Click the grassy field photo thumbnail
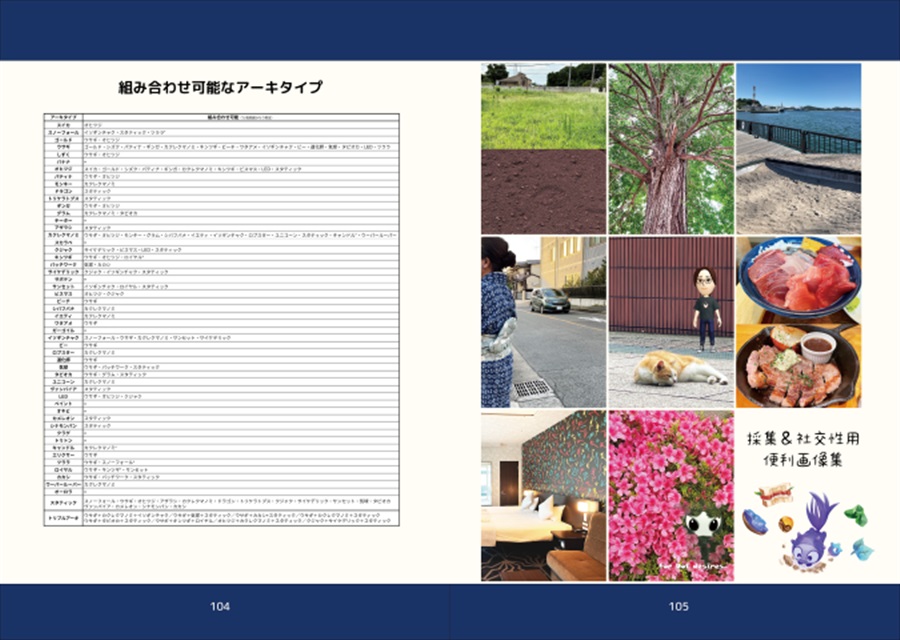 [543, 106]
